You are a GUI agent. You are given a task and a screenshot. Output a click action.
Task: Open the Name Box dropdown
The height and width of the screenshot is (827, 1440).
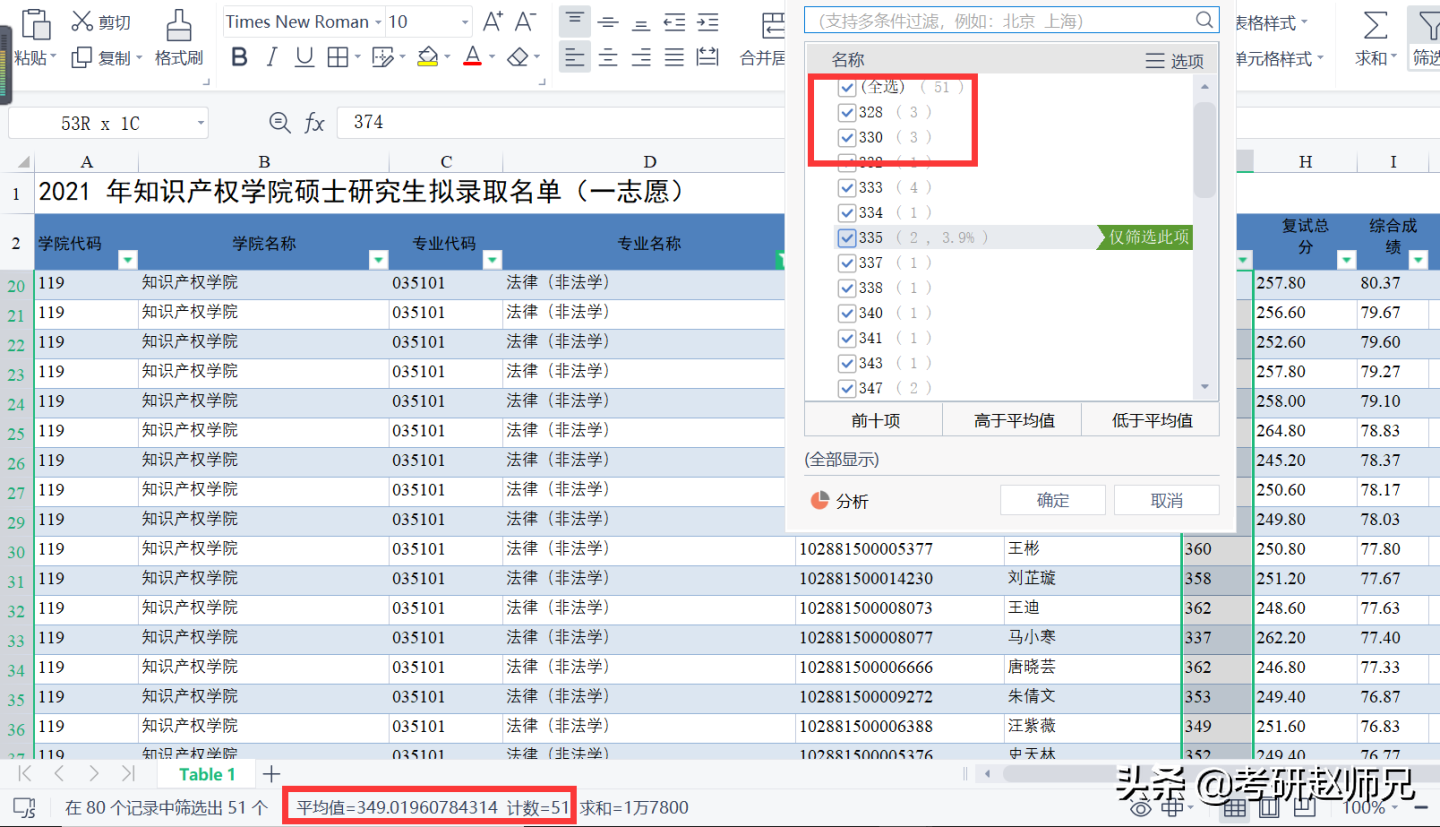pos(200,123)
